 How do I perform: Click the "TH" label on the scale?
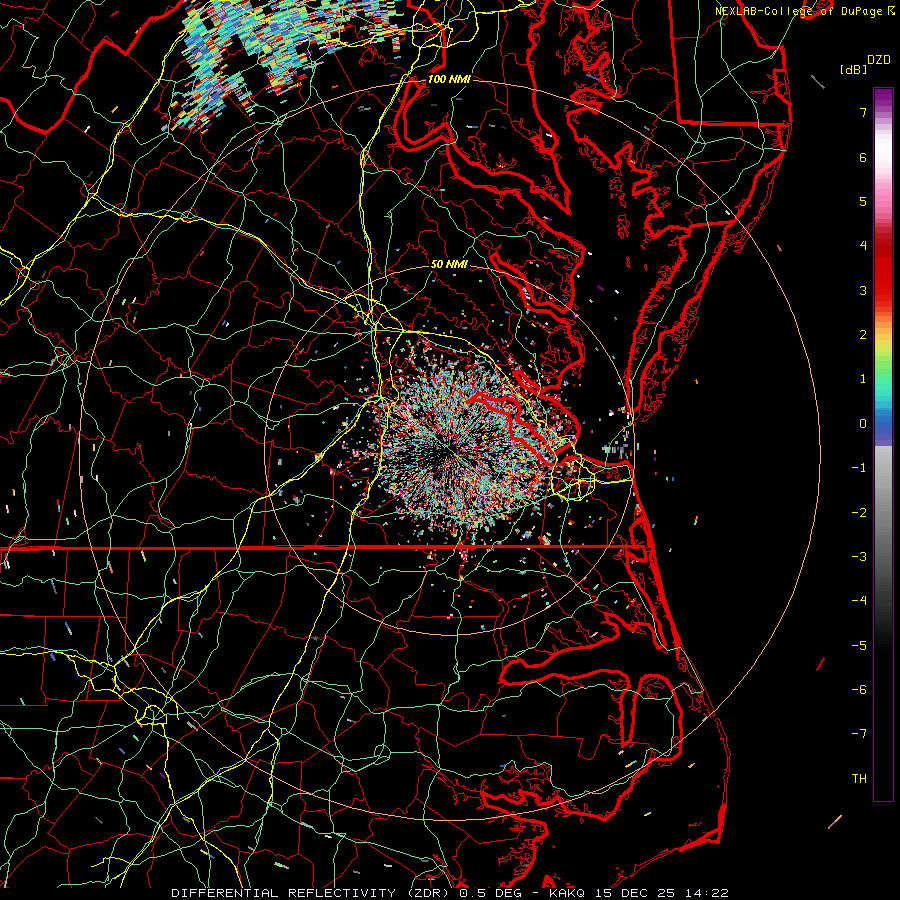tap(859, 779)
